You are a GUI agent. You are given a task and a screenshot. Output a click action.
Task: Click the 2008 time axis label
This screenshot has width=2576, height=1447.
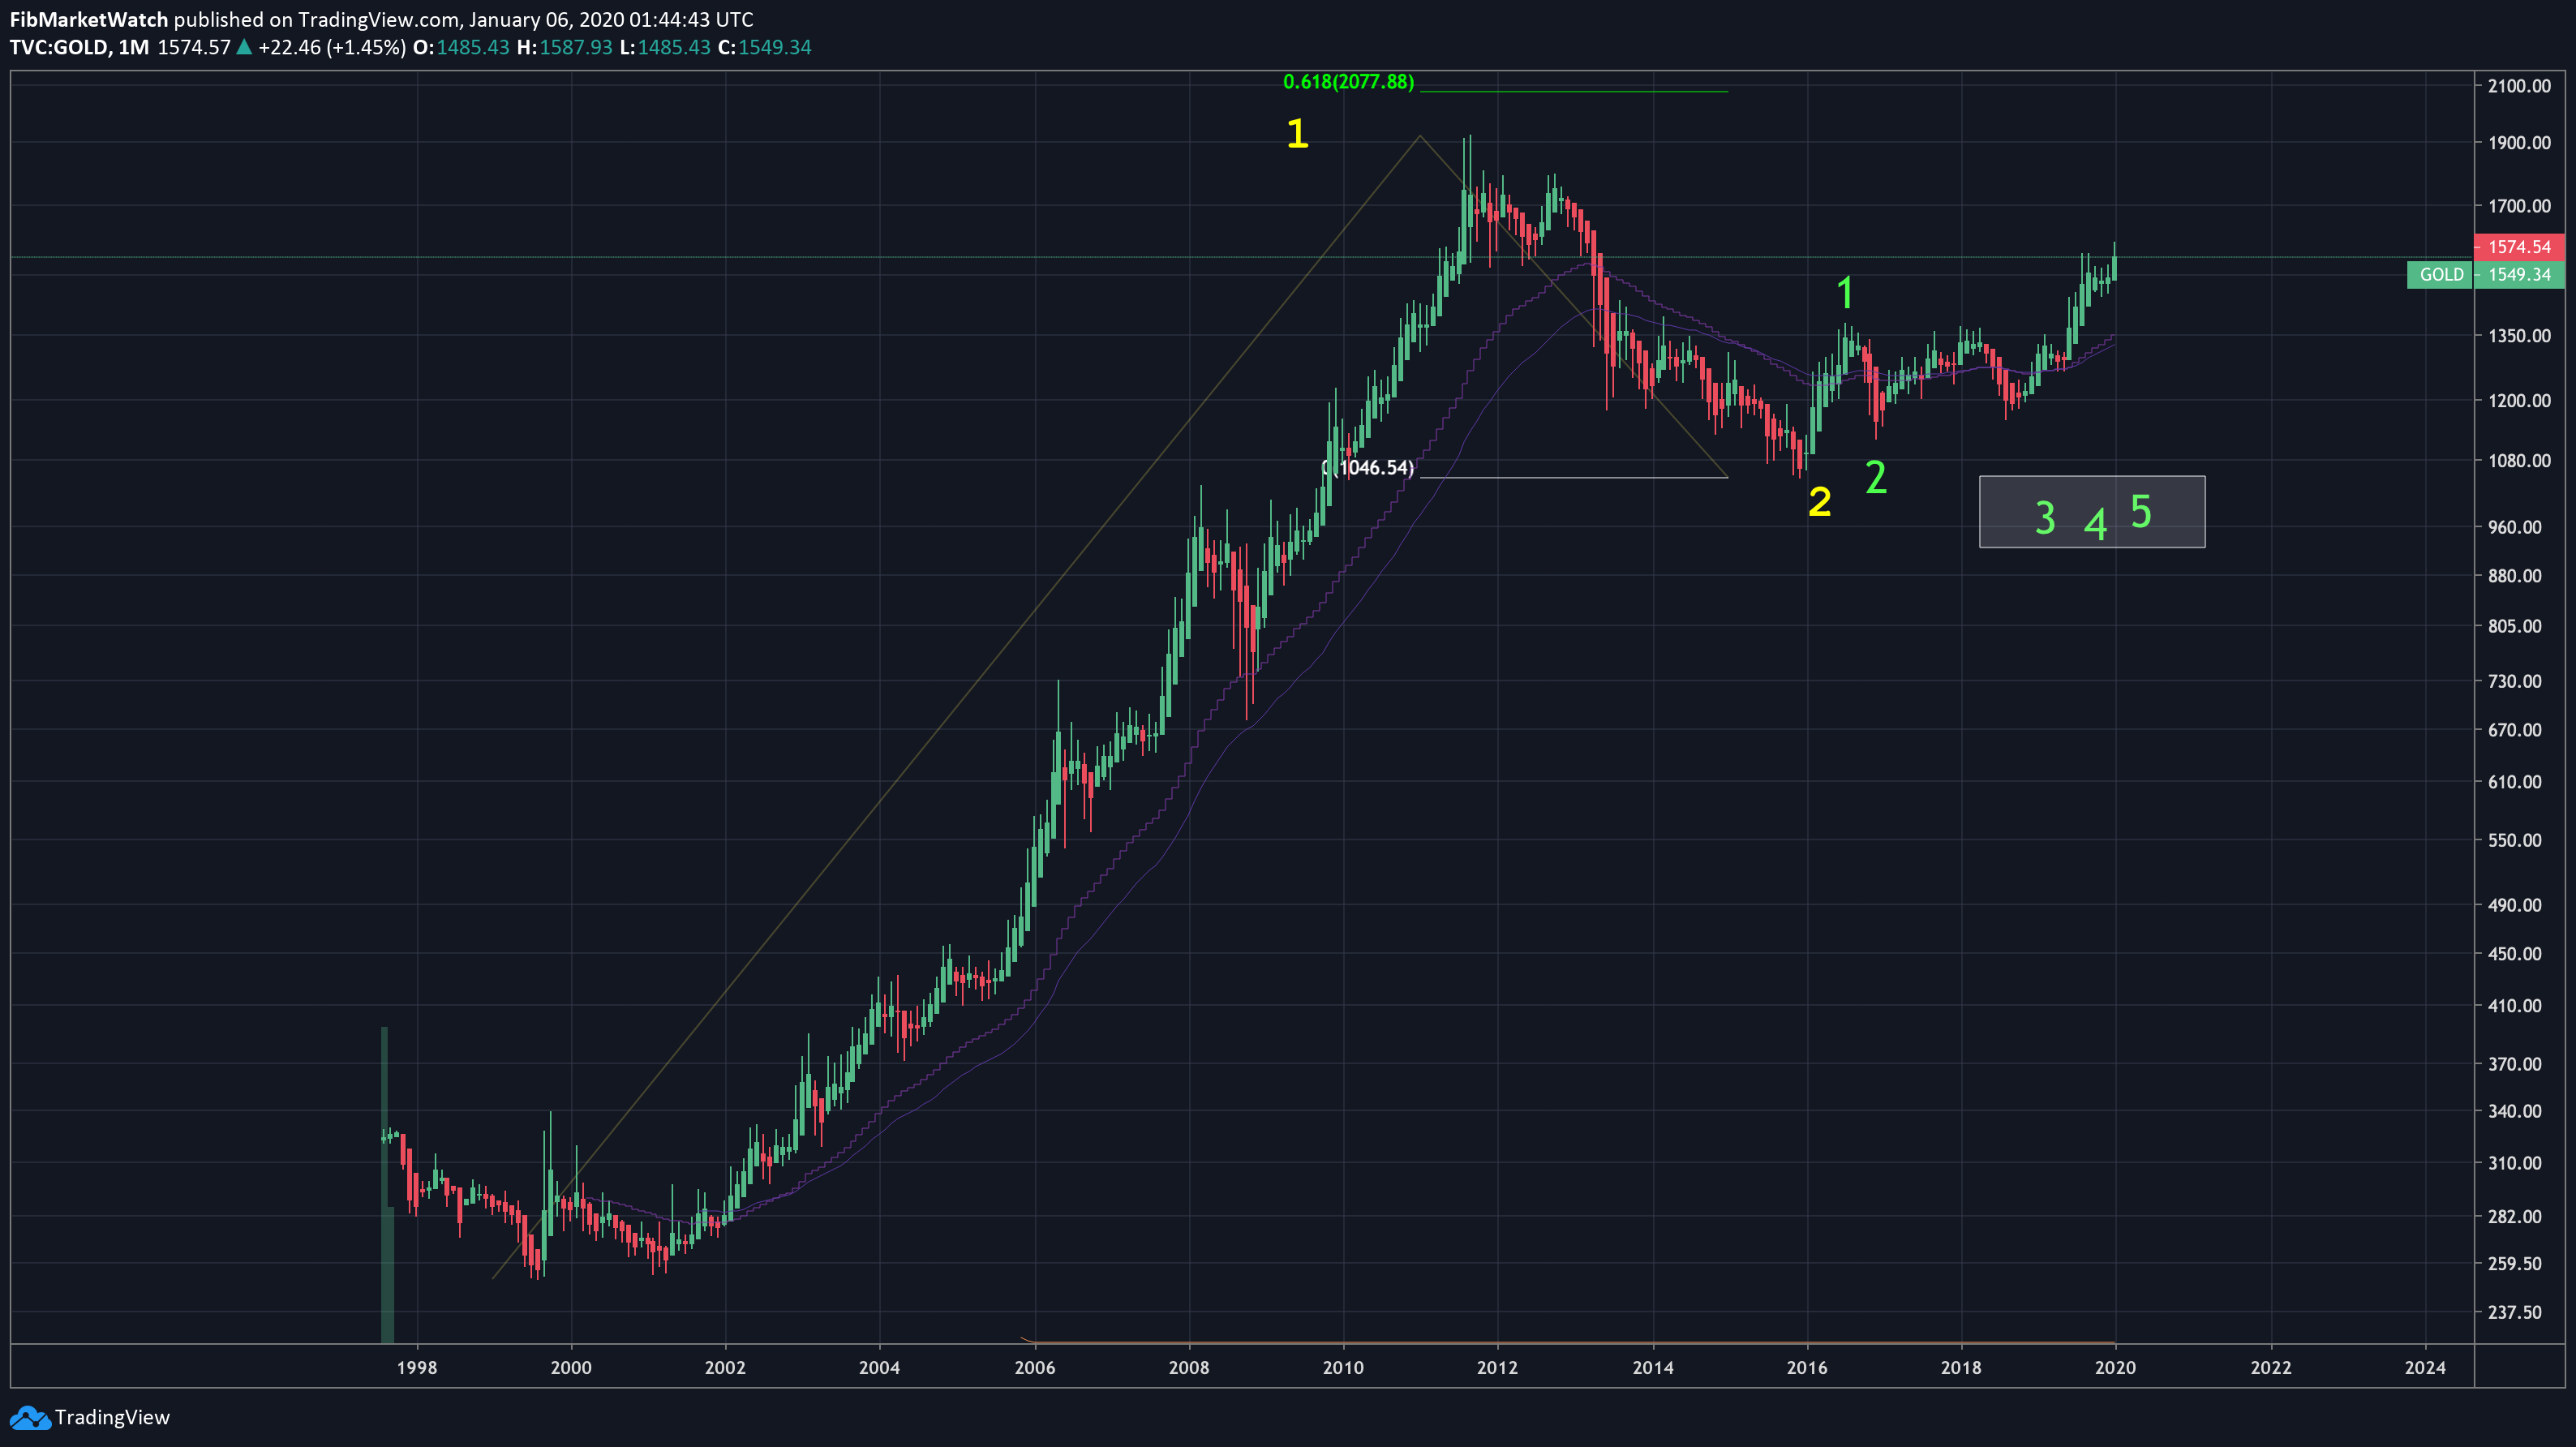(x=1189, y=1368)
